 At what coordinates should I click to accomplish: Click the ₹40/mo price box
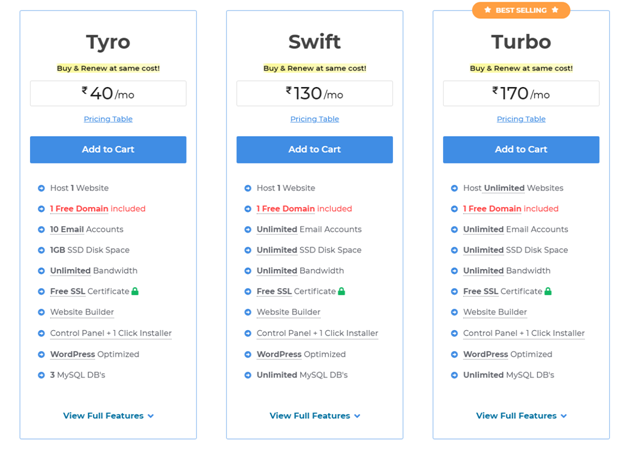coord(108,94)
